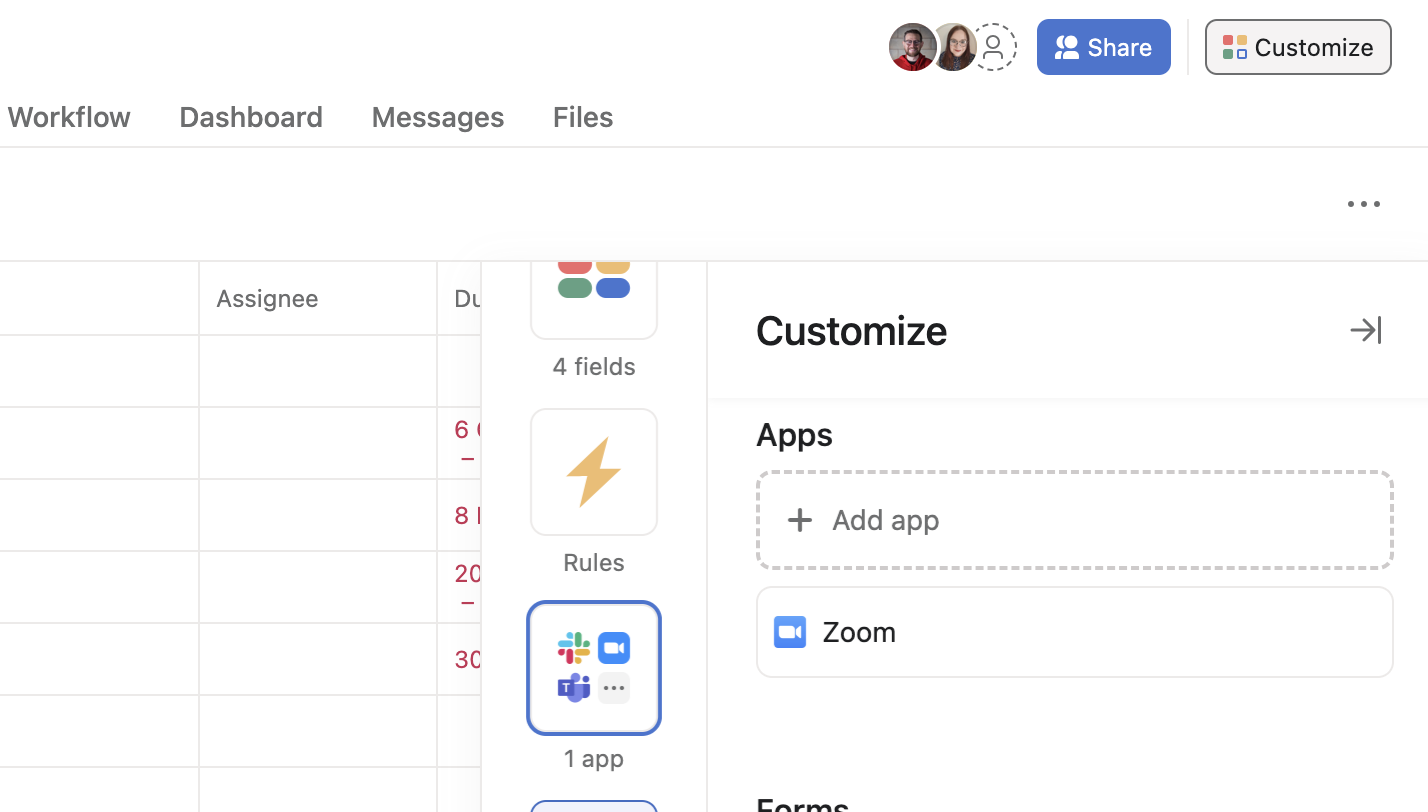Collapse the Customize panel with arrow icon
Viewport: 1428px width, 812px height.
[x=1366, y=330]
